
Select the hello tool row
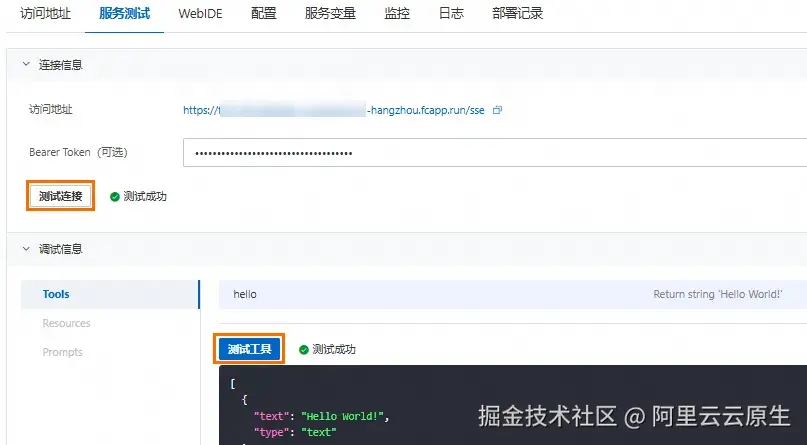click(x=513, y=294)
